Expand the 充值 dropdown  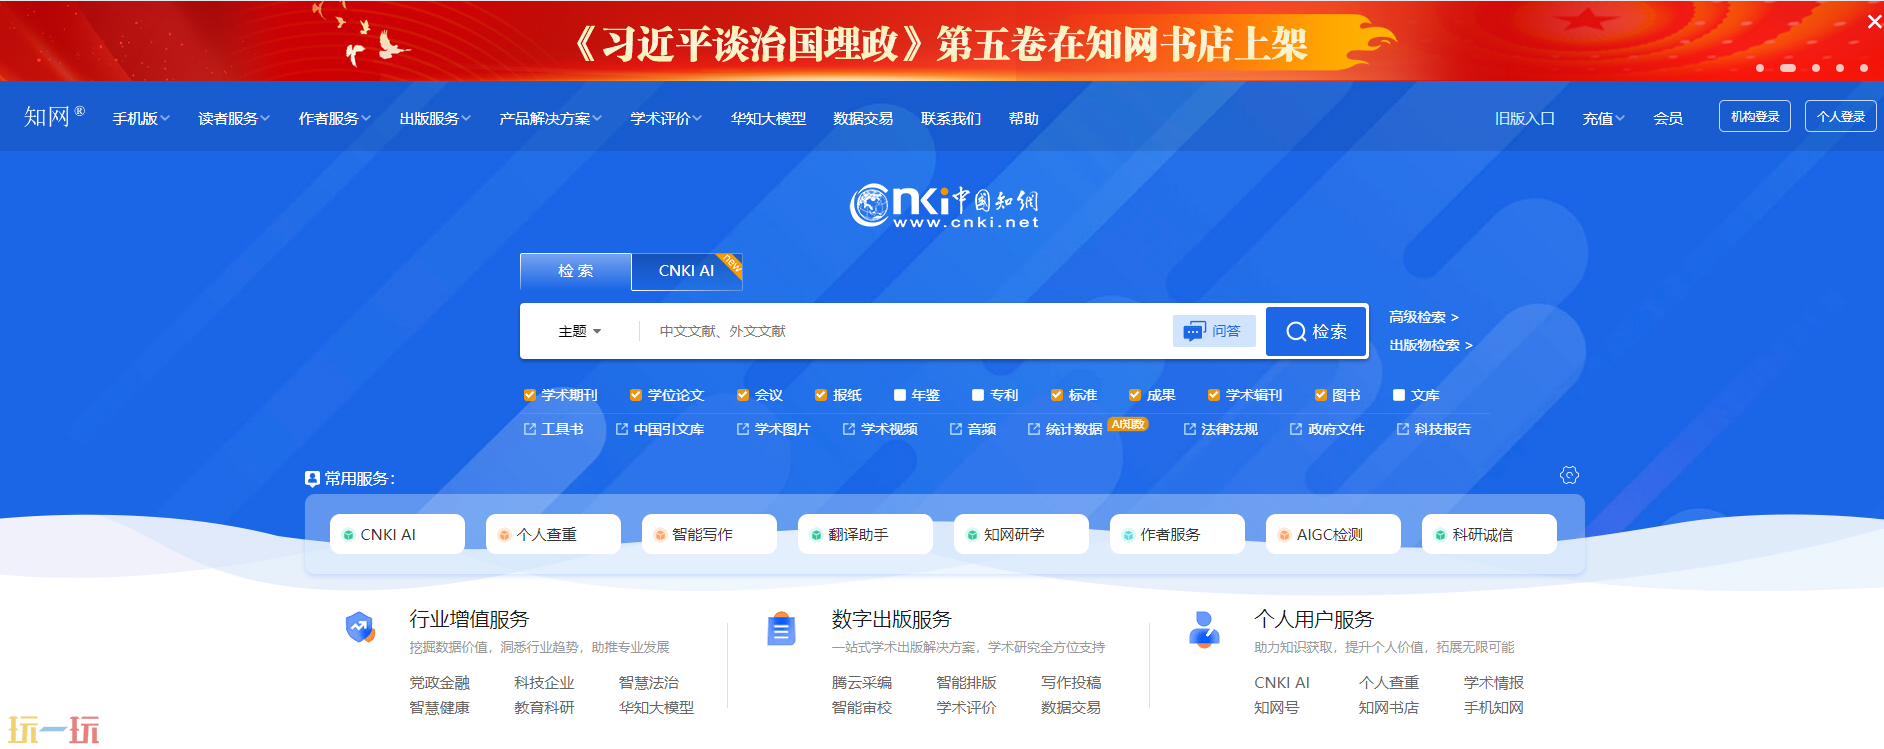coord(1603,118)
